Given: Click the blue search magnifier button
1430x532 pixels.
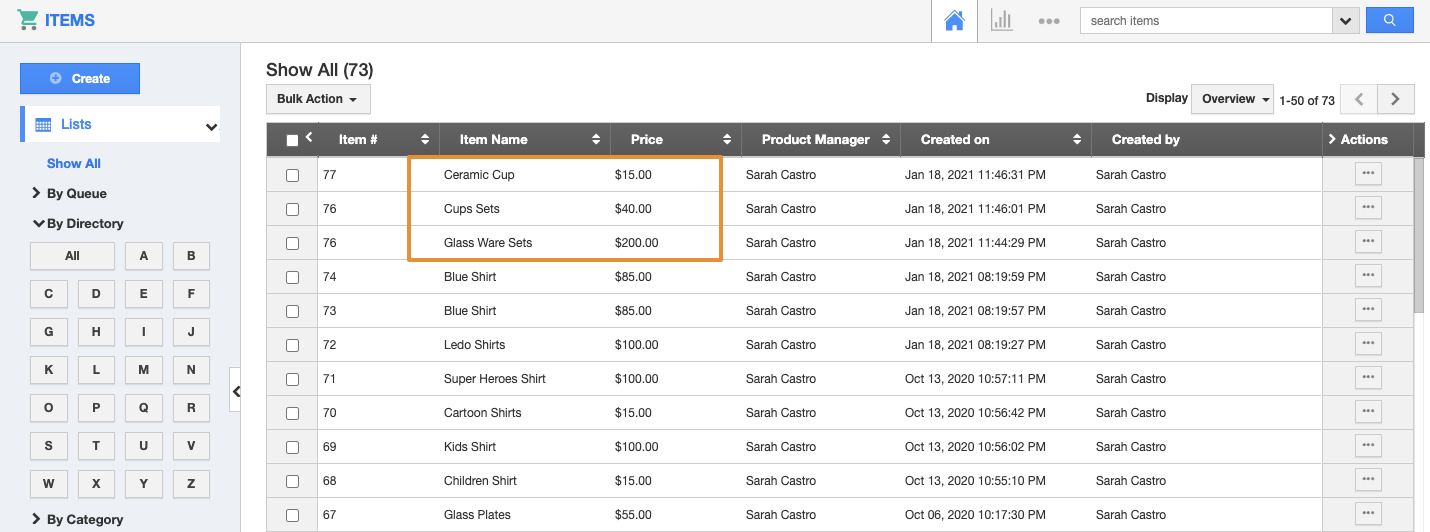Looking at the screenshot, I should pyautogui.click(x=1389, y=20).
